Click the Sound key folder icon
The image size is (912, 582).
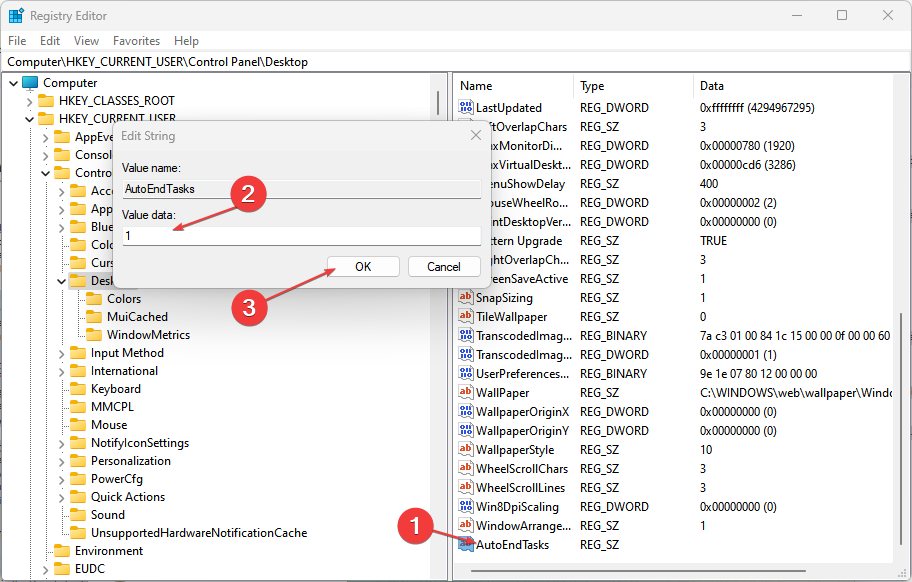78,515
